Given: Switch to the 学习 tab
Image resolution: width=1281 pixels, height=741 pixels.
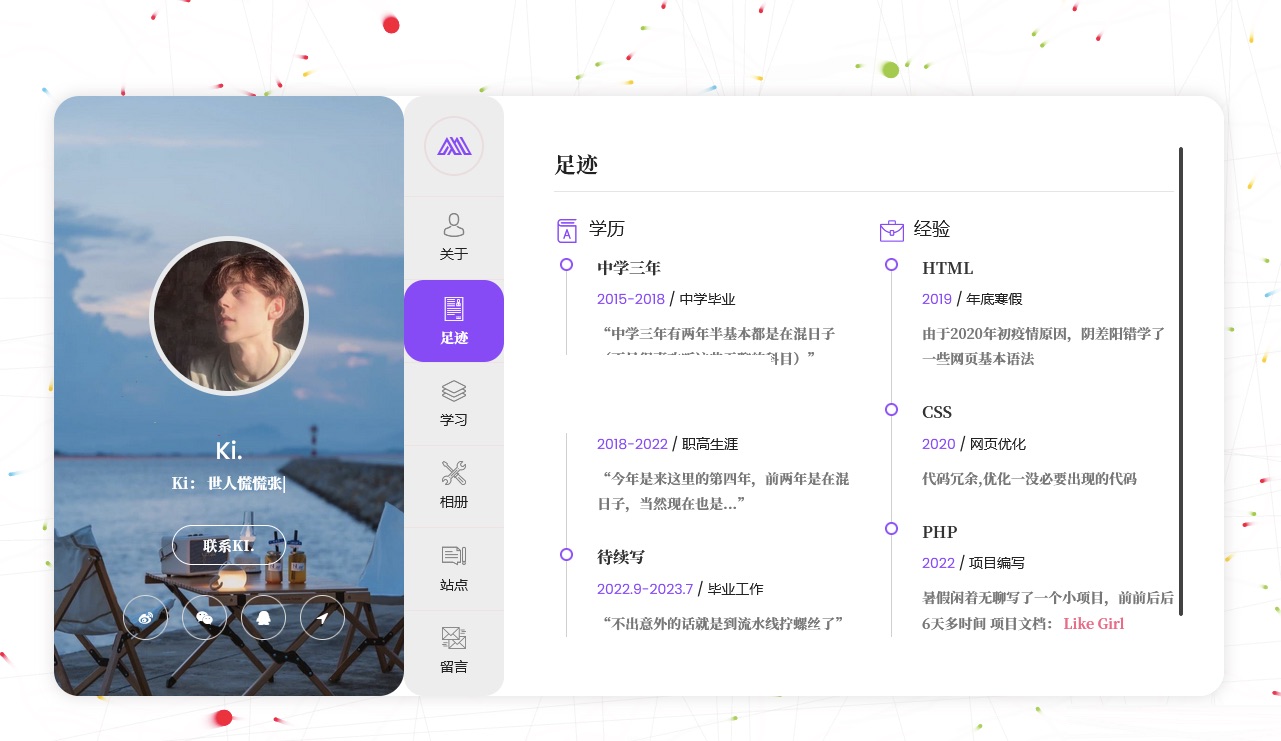Looking at the screenshot, I should (x=454, y=403).
